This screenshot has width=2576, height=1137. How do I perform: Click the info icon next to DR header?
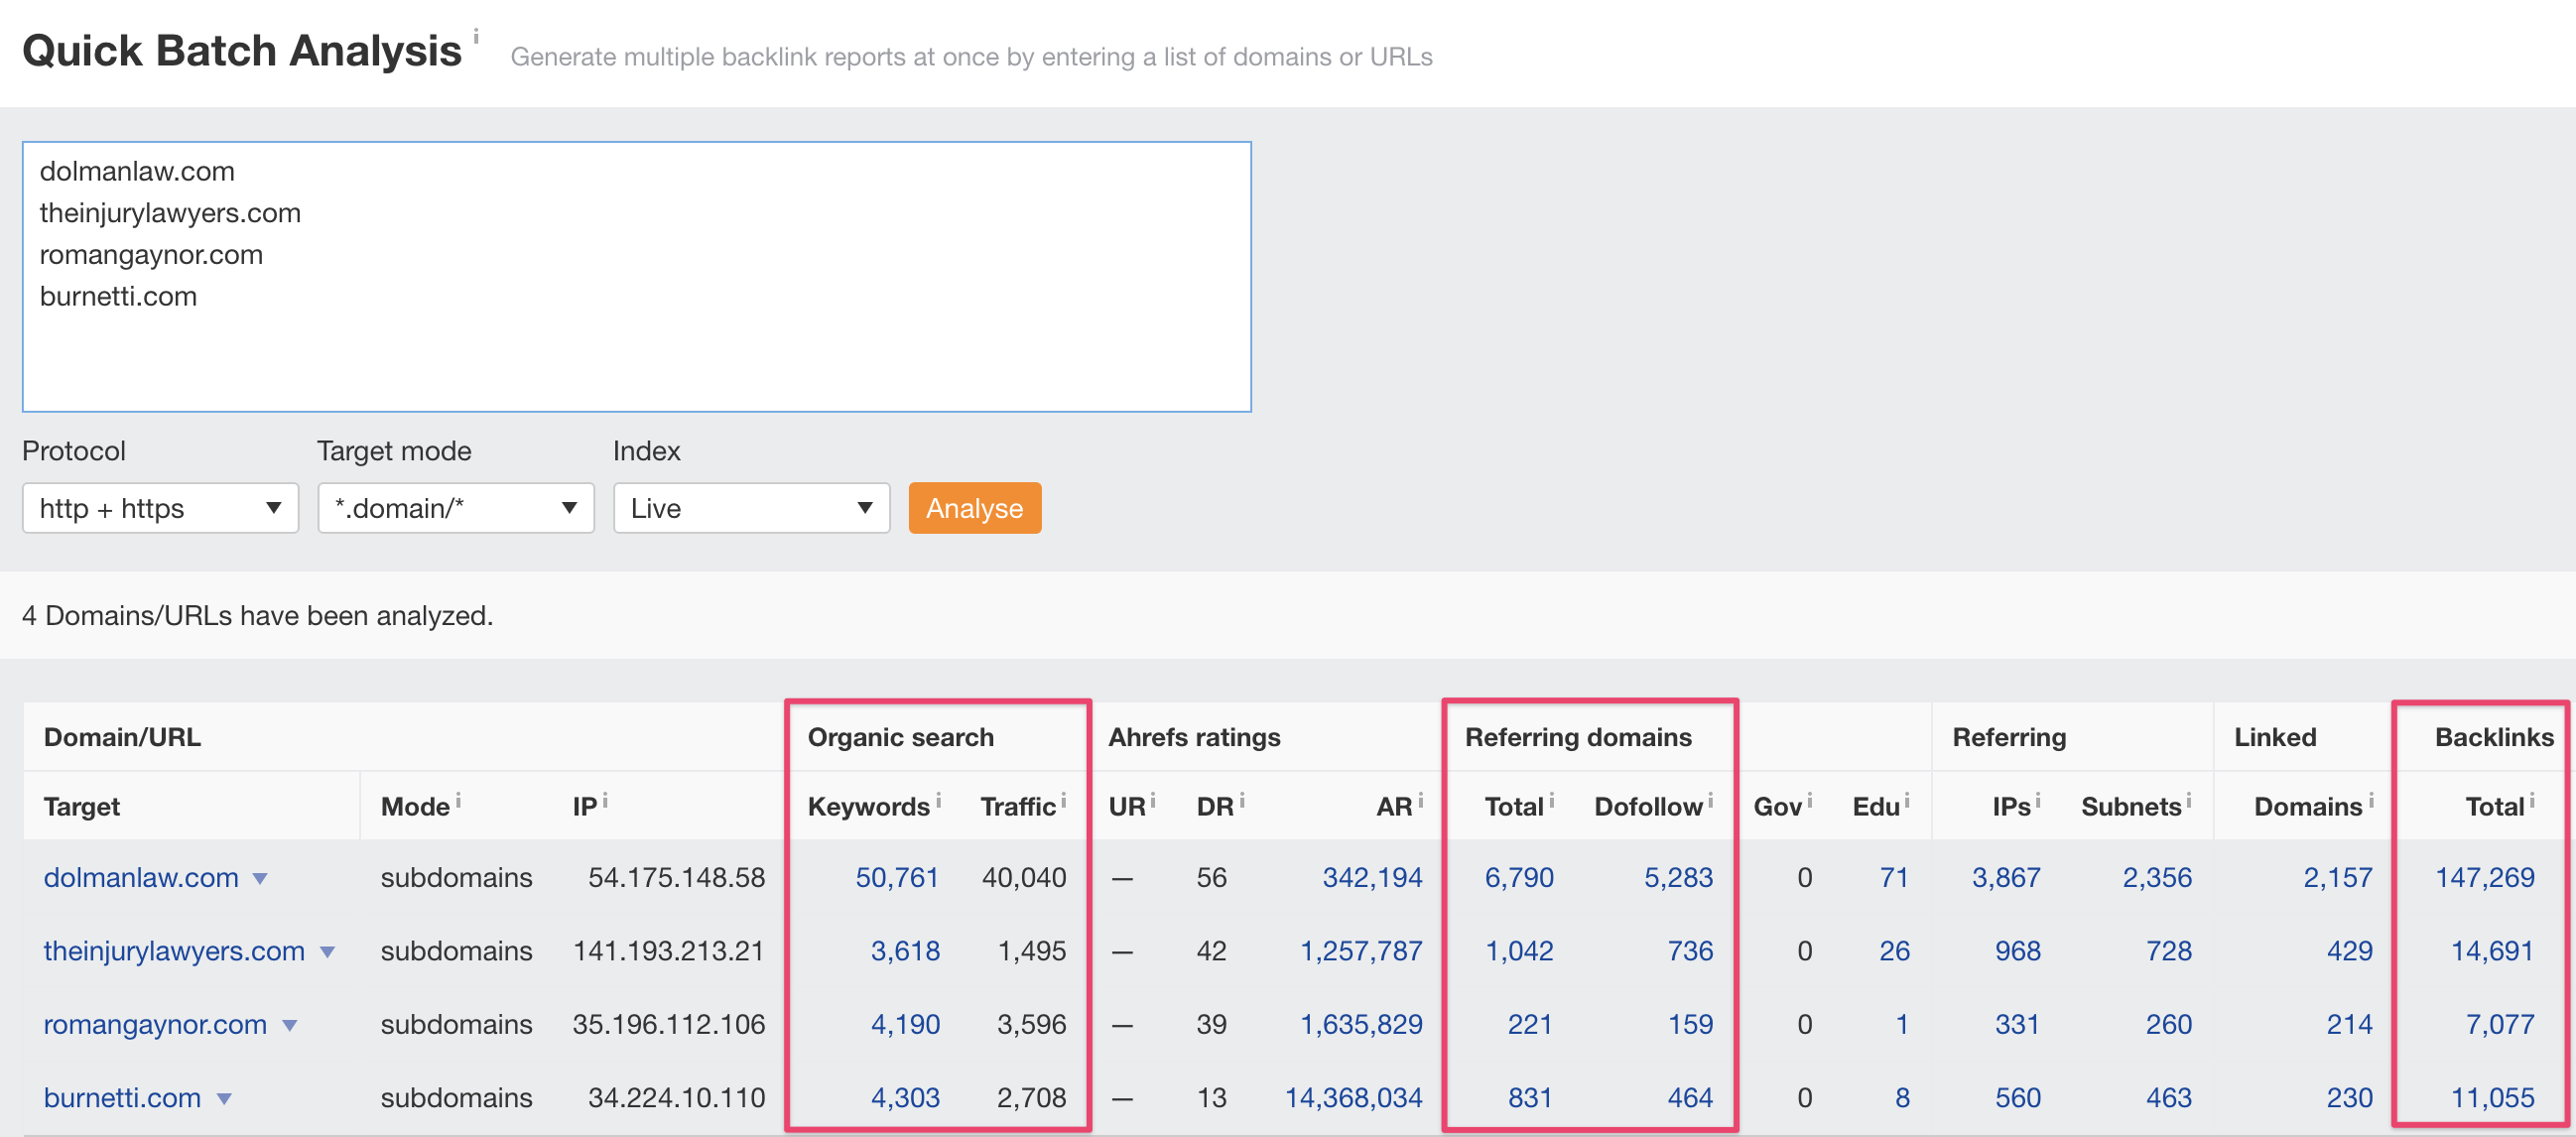(1242, 800)
